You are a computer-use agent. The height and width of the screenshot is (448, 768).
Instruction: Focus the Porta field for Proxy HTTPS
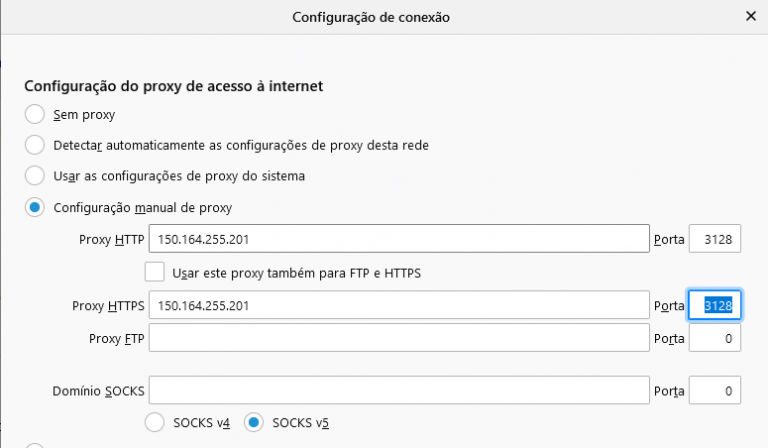714,305
